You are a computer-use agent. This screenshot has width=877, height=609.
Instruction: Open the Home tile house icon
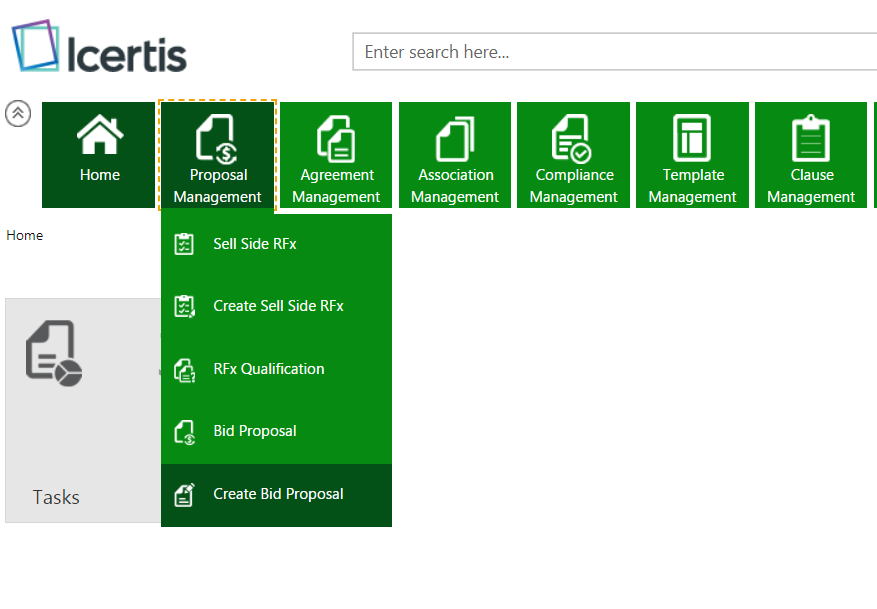pyautogui.click(x=100, y=137)
